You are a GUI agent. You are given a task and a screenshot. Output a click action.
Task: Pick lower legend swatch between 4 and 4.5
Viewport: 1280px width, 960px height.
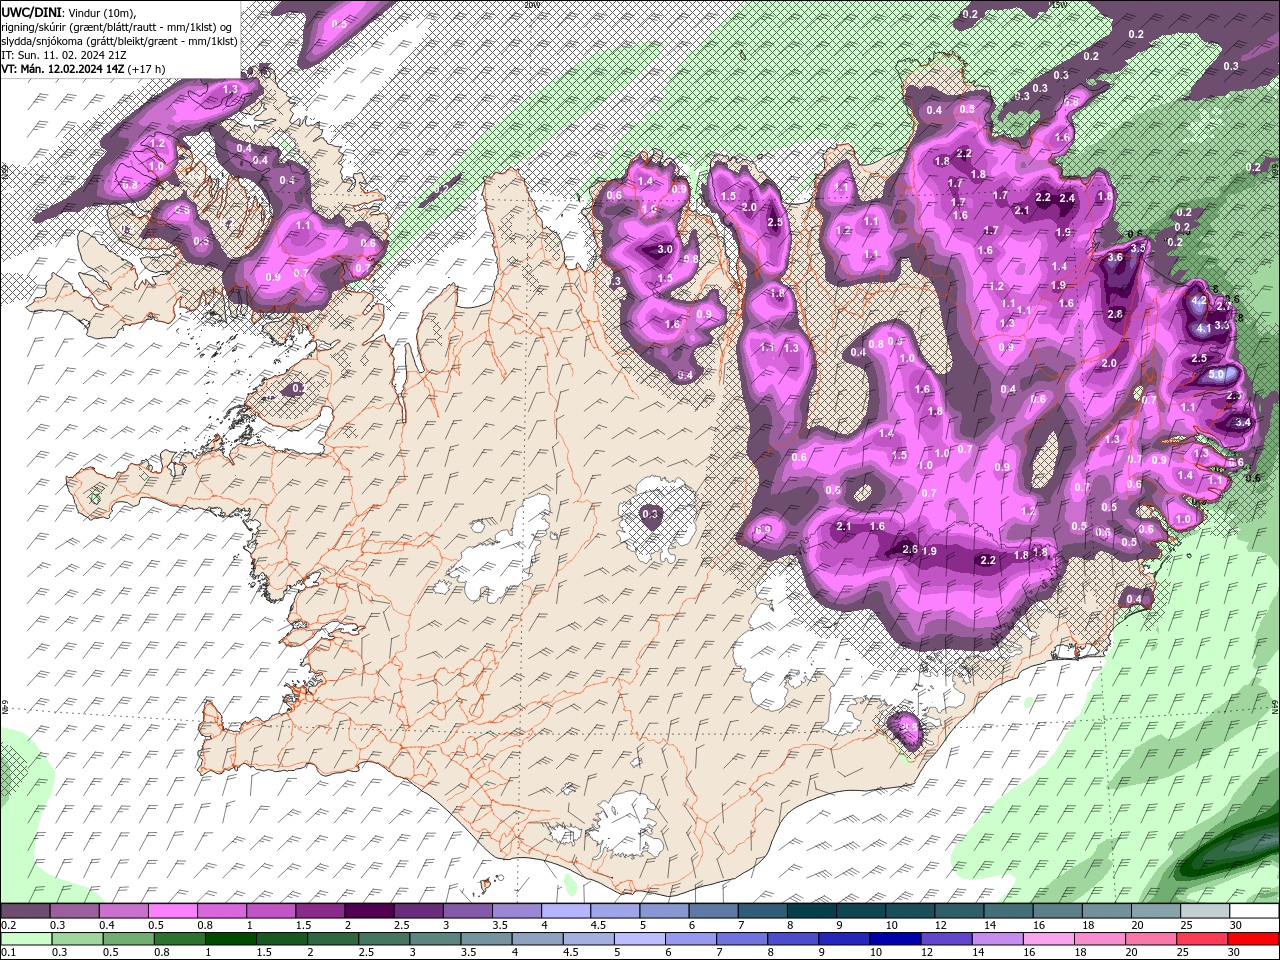[538, 939]
